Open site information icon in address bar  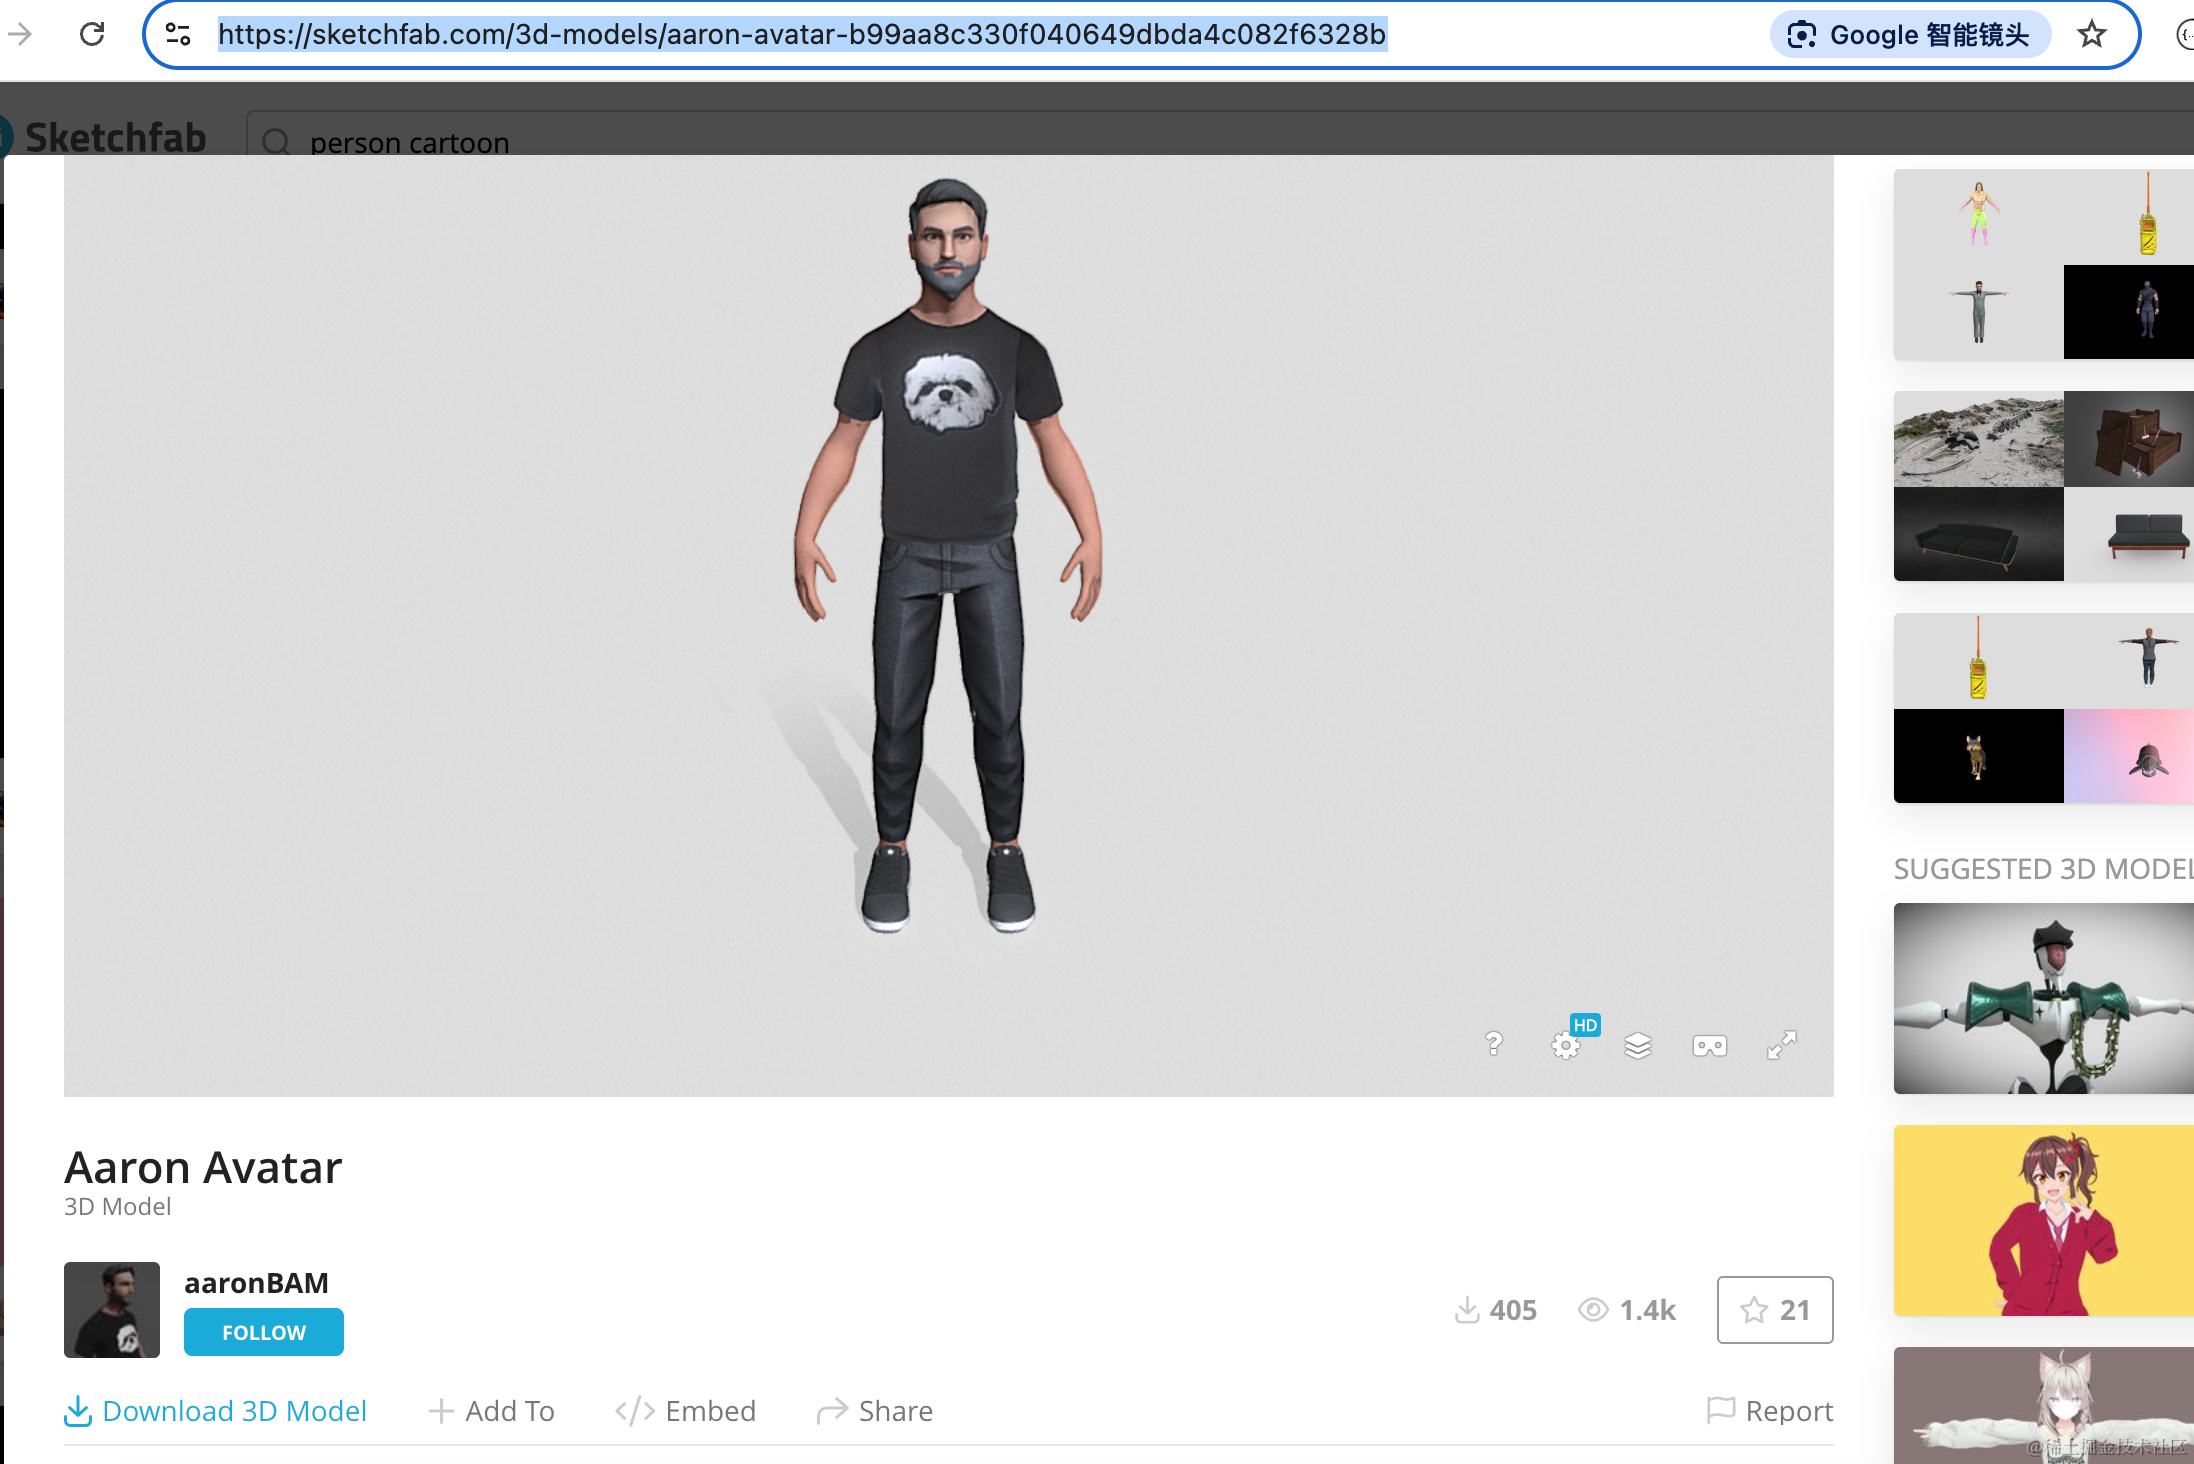pos(178,34)
